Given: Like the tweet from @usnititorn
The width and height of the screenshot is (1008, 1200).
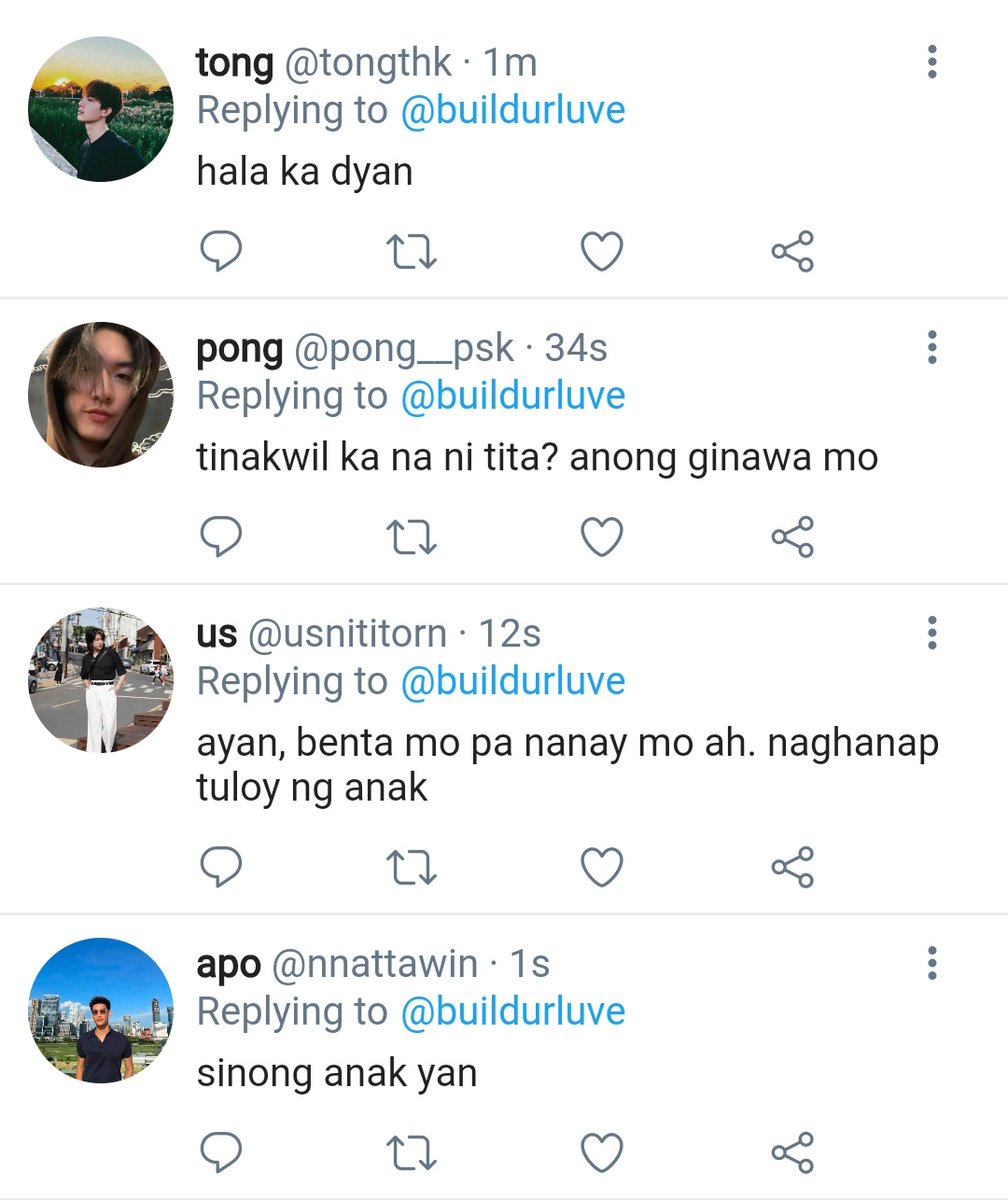Looking at the screenshot, I should point(602,868).
